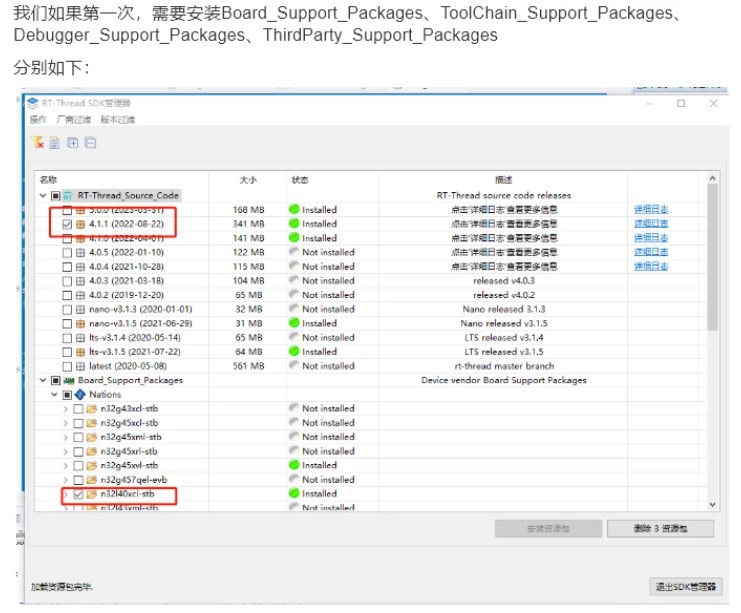
Task: Check the 4.0.4 (2021-10-28) checkbox
Action: click(x=67, y=267)
